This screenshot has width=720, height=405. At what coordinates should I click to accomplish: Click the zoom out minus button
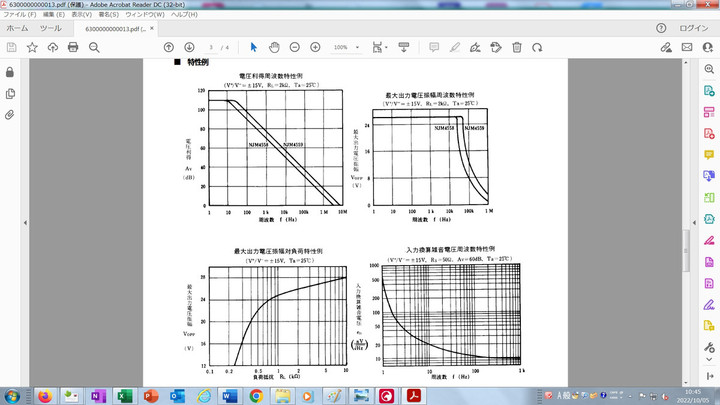[295, 47]
